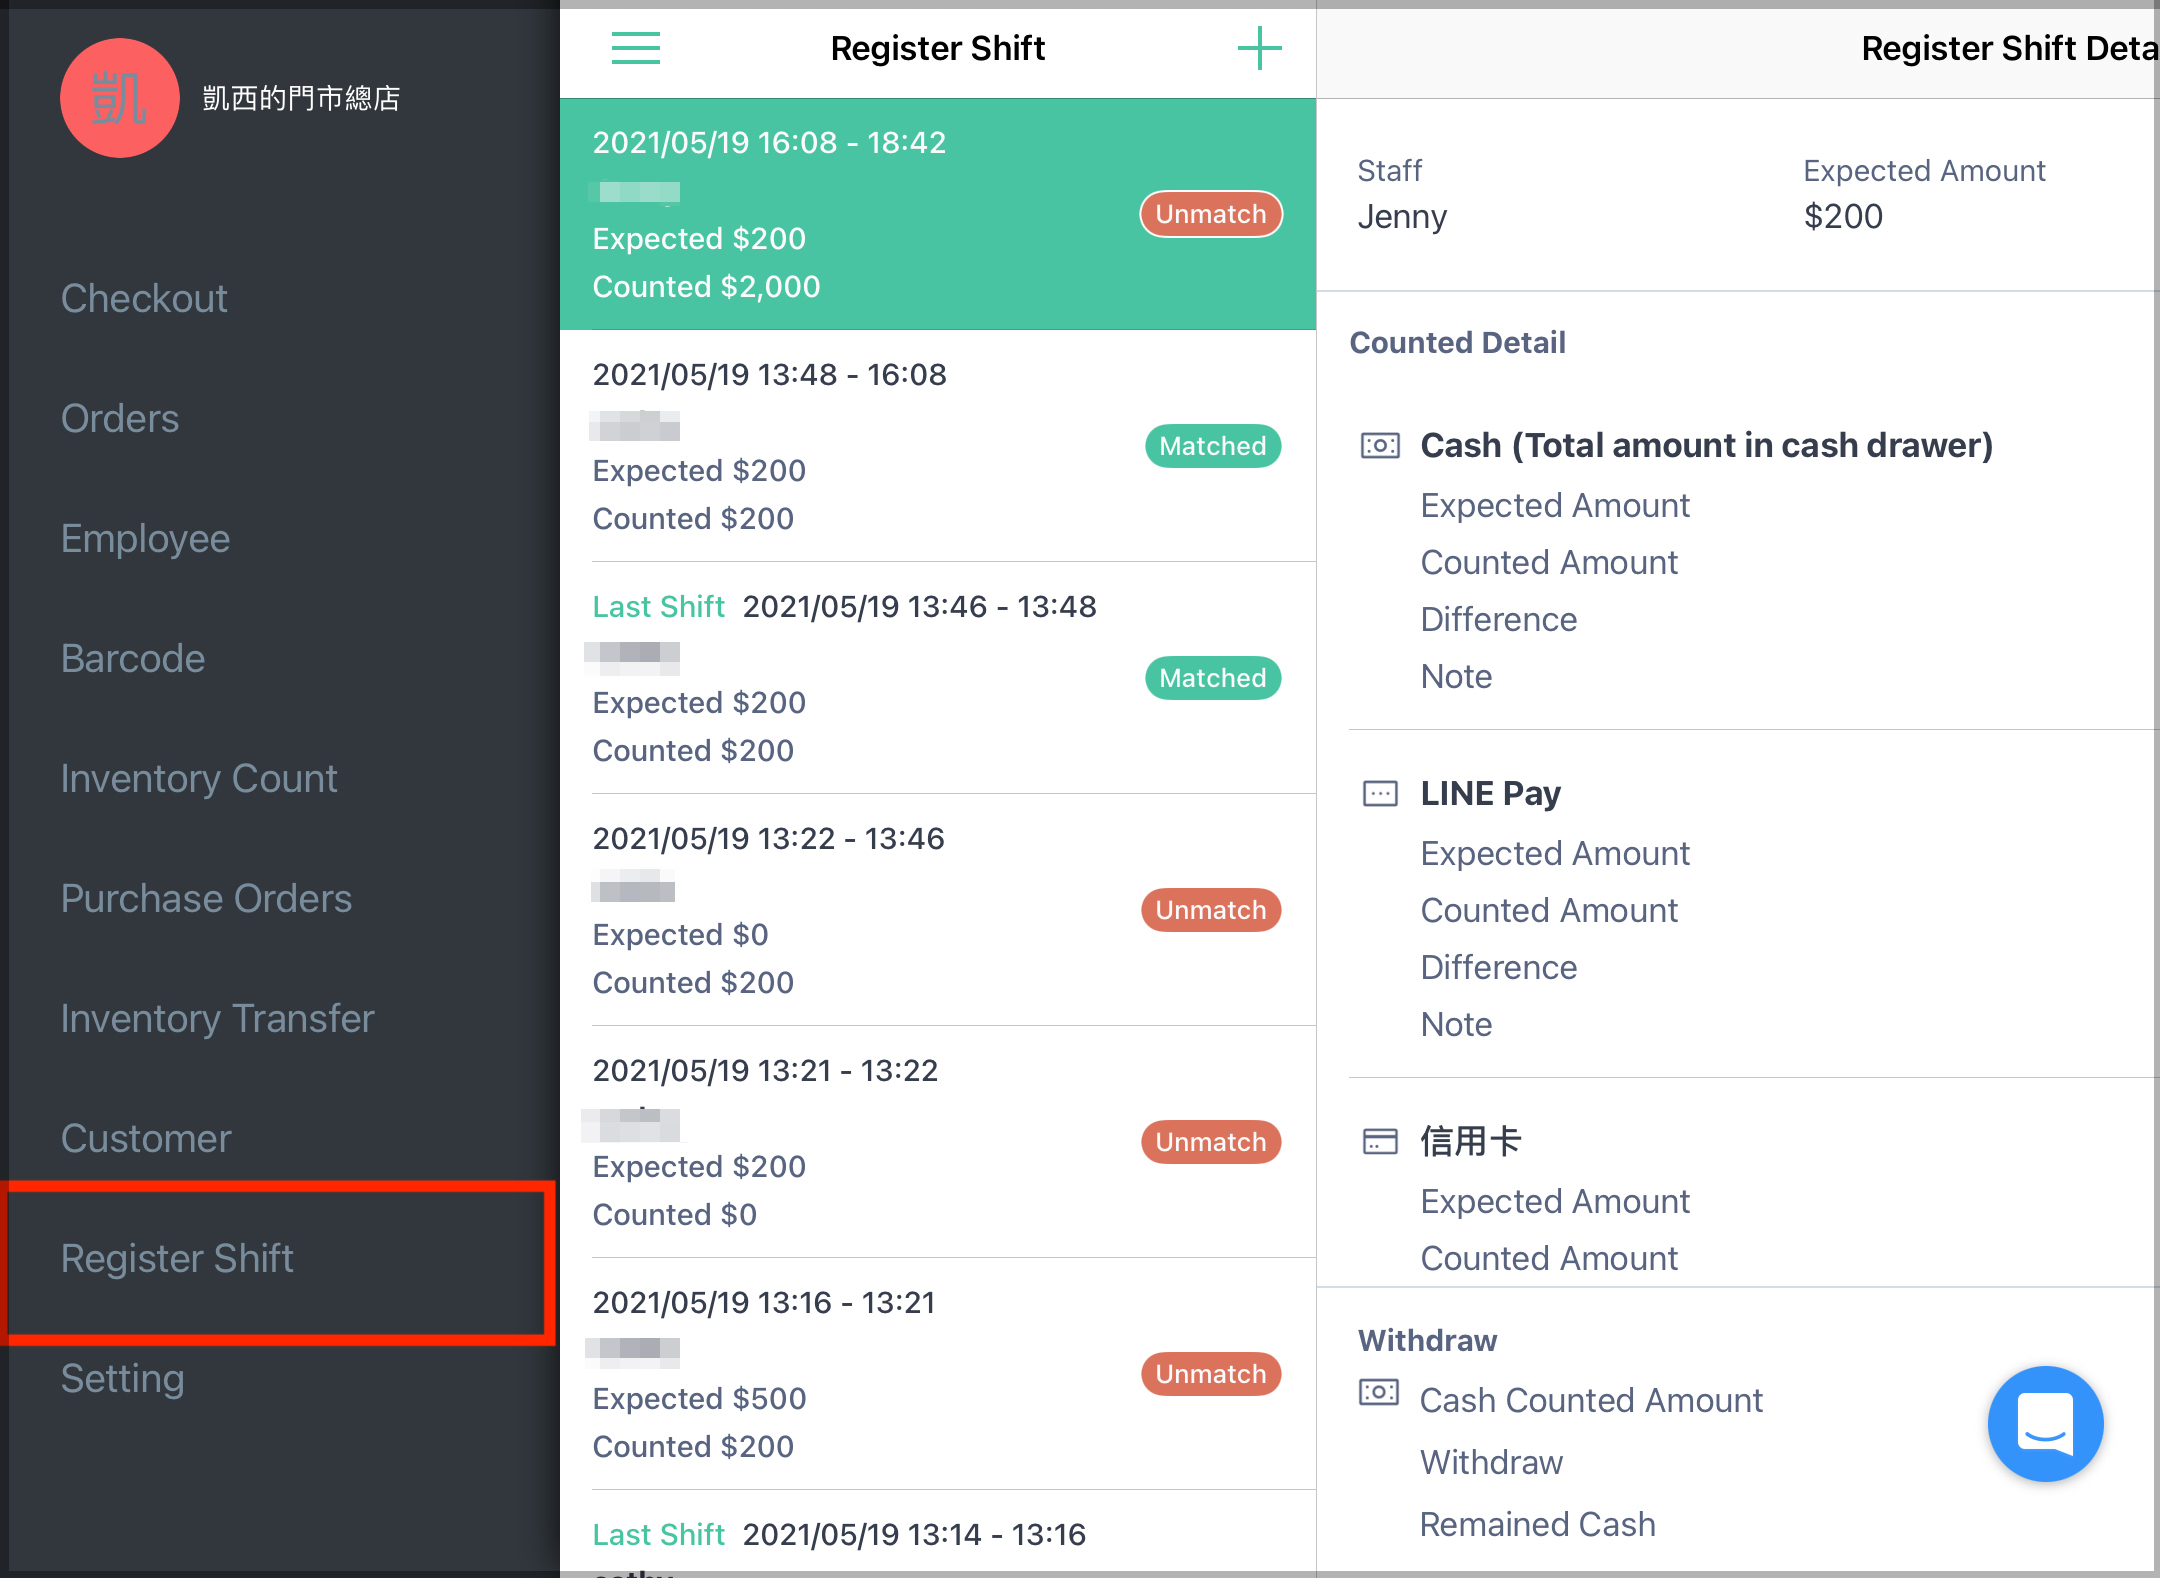Click Matched badge on 13:46 - 13:48 shift
Viewport: 2160px width, 1578px height.
coord(1213,678)
